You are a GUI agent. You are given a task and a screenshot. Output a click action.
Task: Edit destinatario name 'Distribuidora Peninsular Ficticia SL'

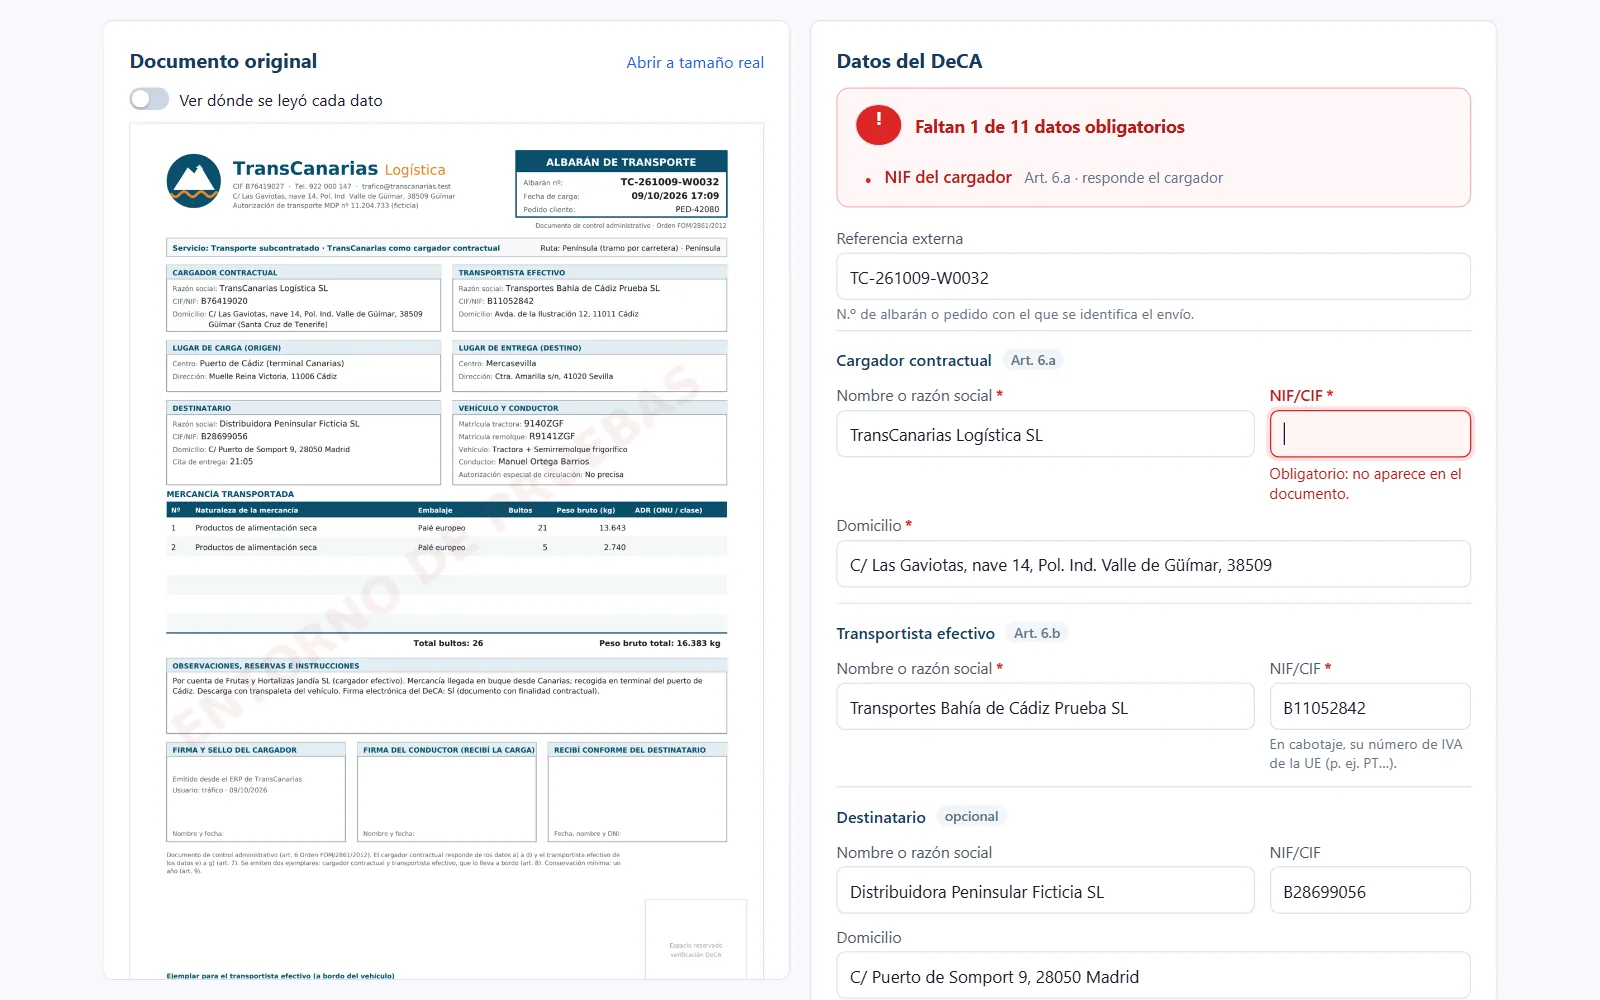1045,891
